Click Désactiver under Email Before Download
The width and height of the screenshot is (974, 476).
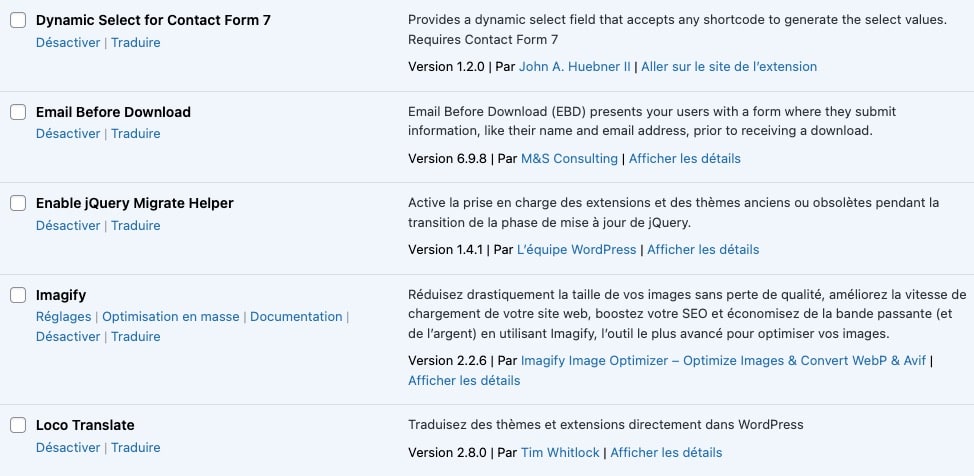point(68,134)
